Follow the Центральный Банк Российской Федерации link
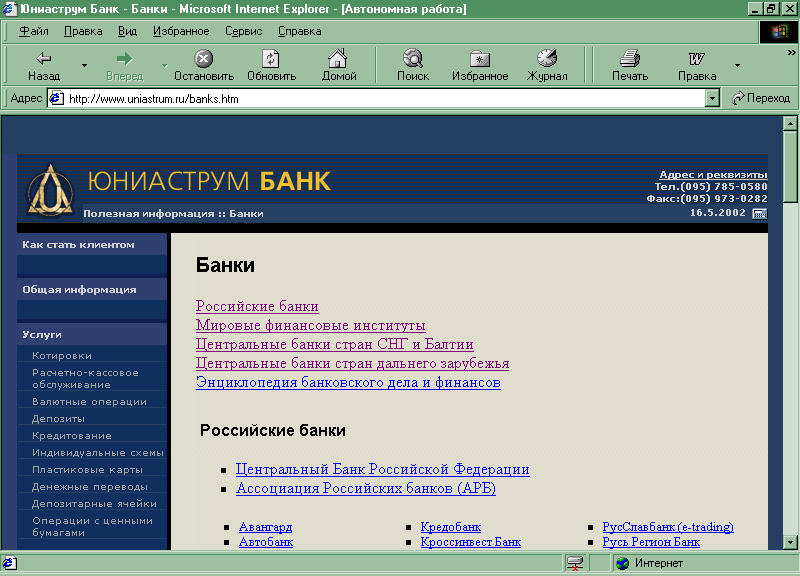 tap(382, 470)
